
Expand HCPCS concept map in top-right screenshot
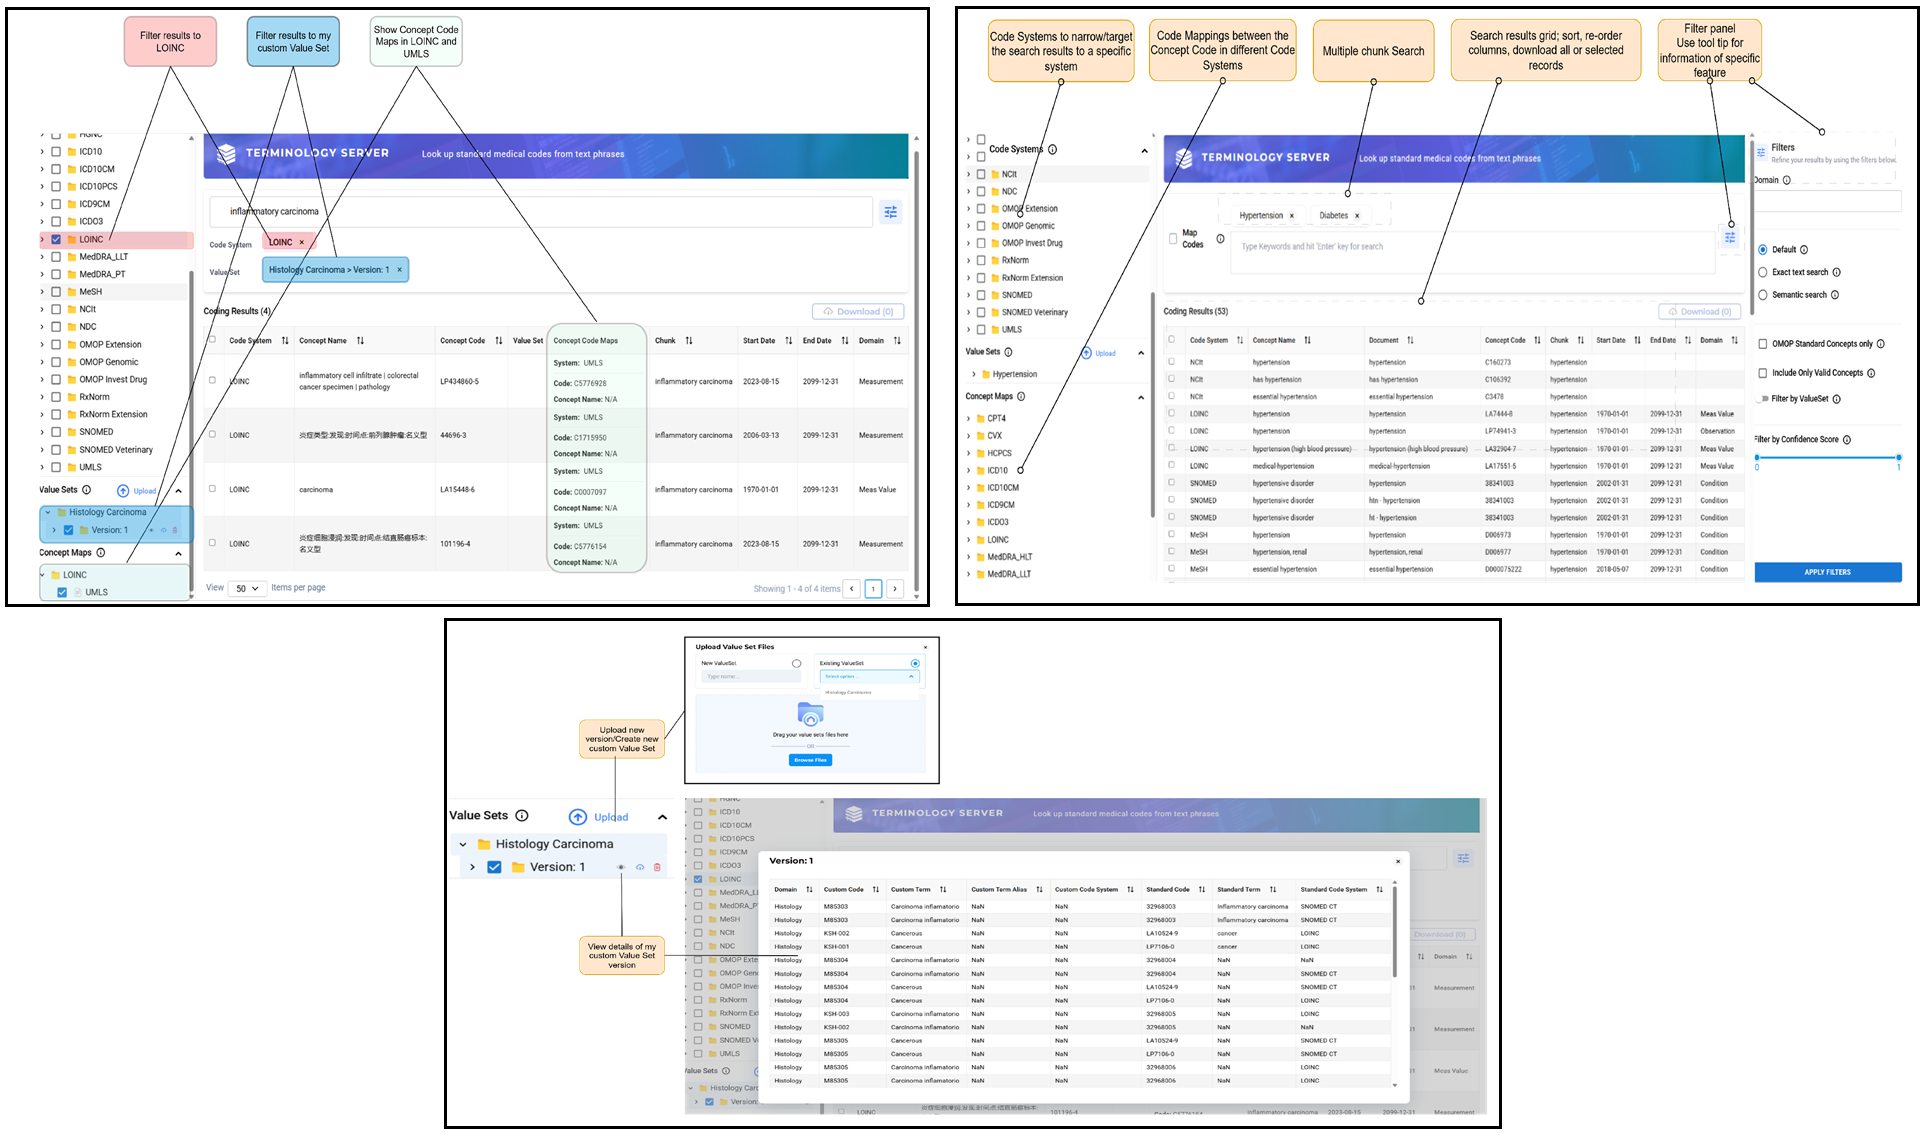click(968, 453)
